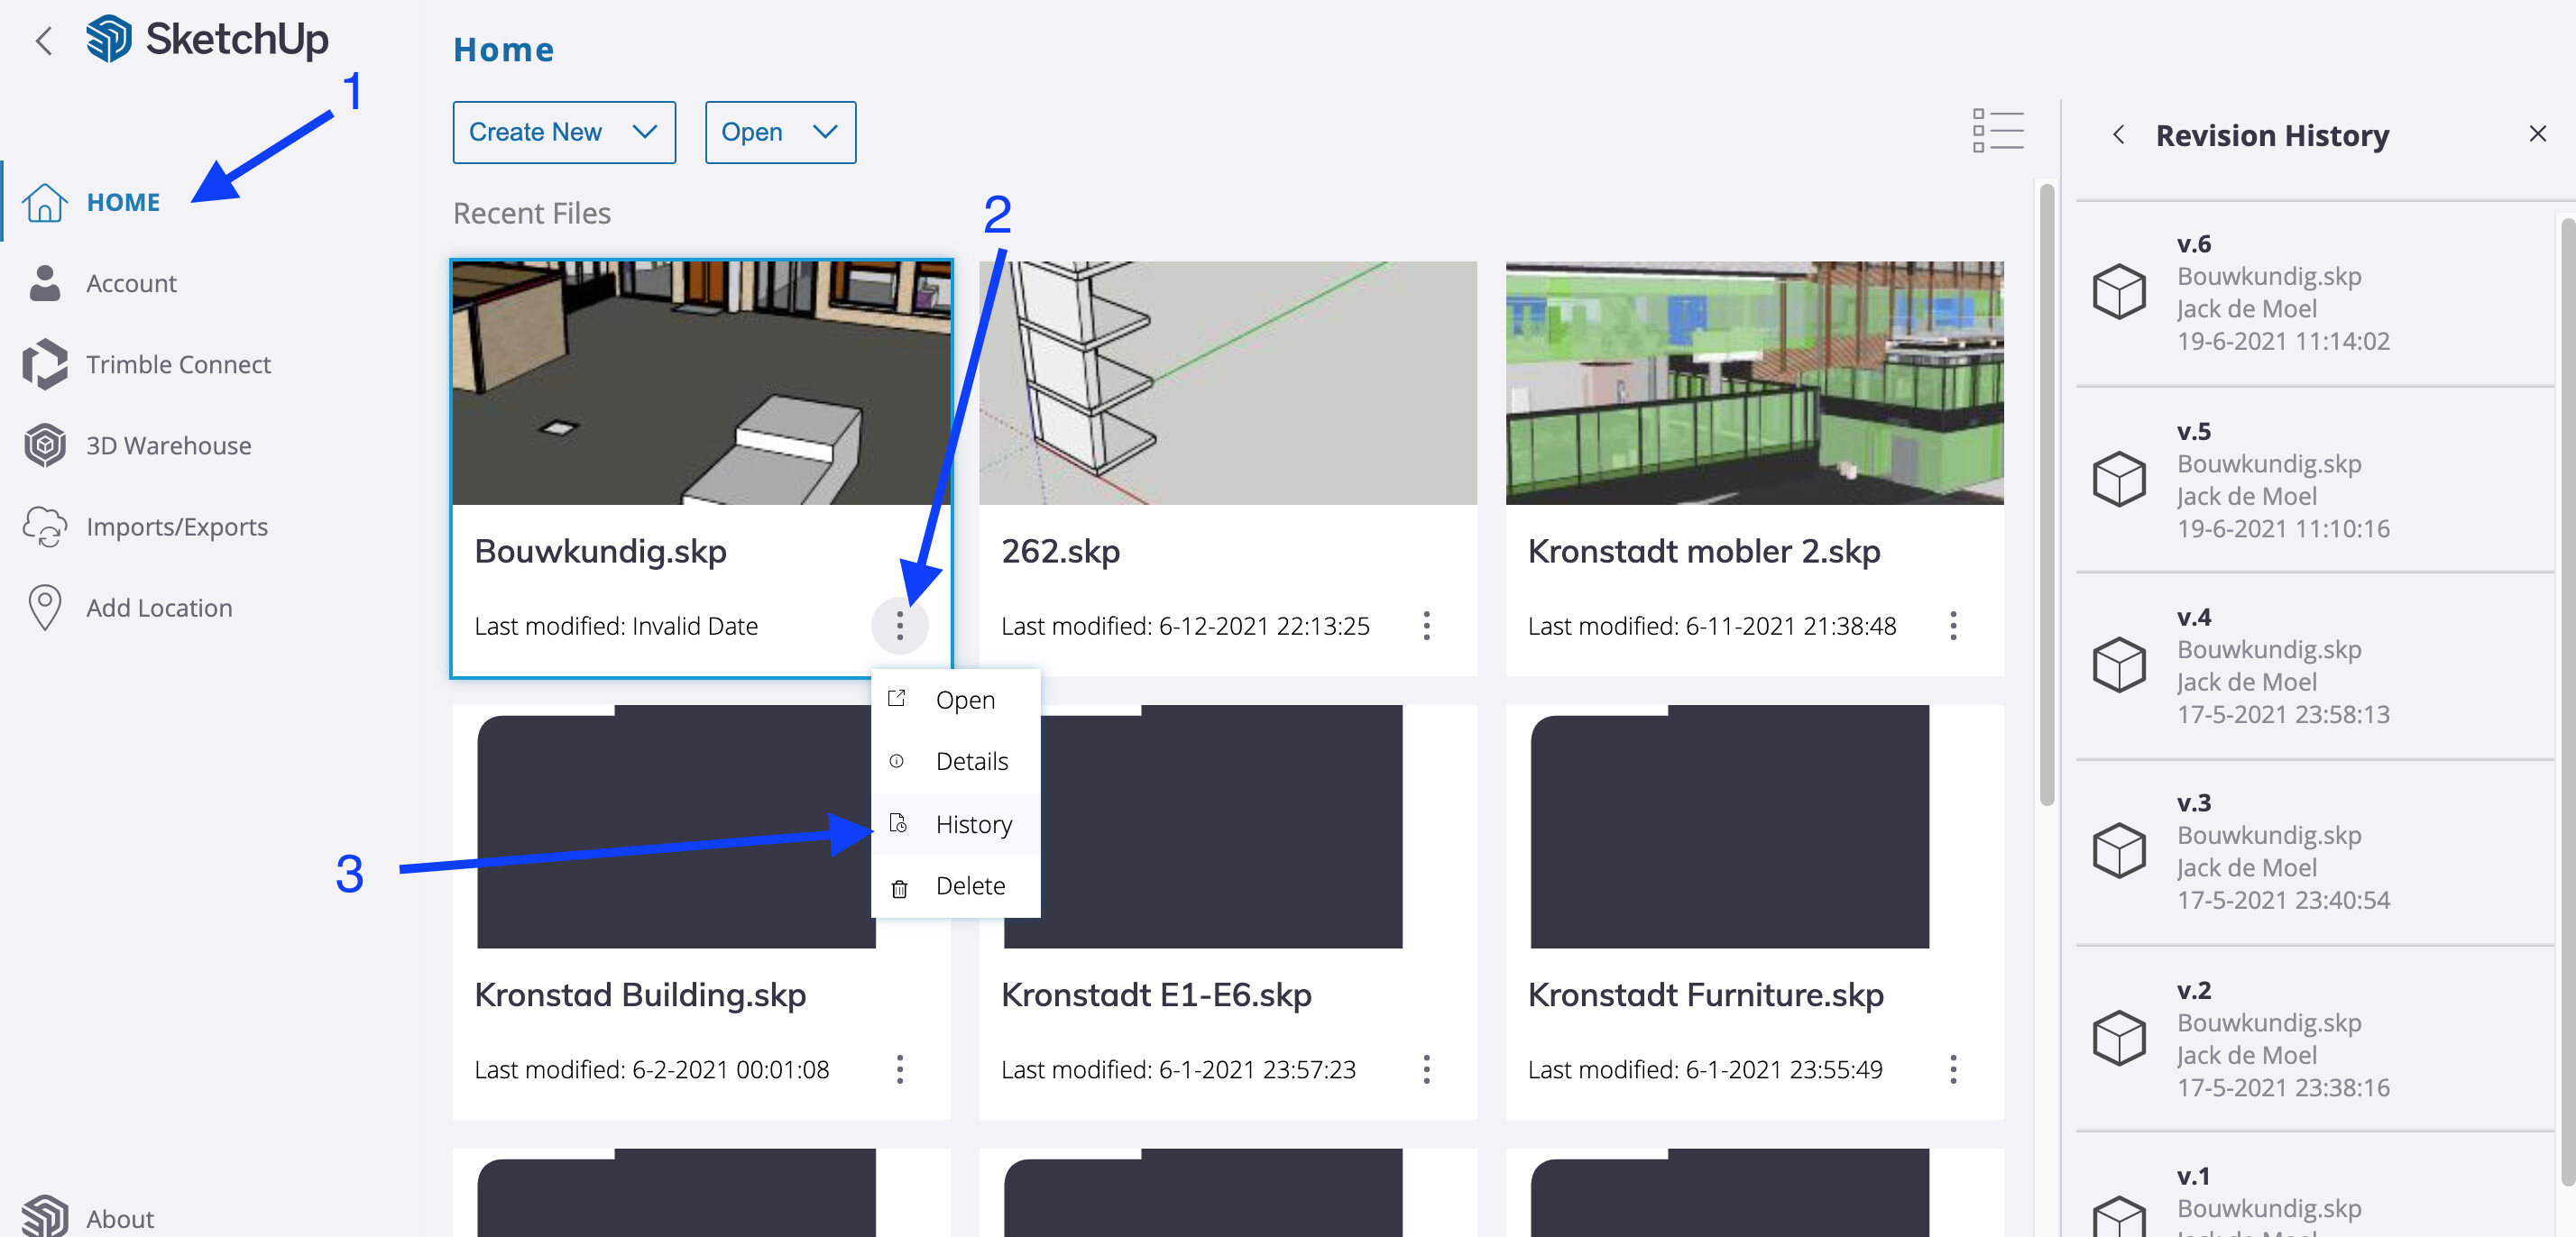The width and height of the screenshot is (2576, 1237).
Task: Expand the Create New dropdown
Action: [x=563, y=132]
